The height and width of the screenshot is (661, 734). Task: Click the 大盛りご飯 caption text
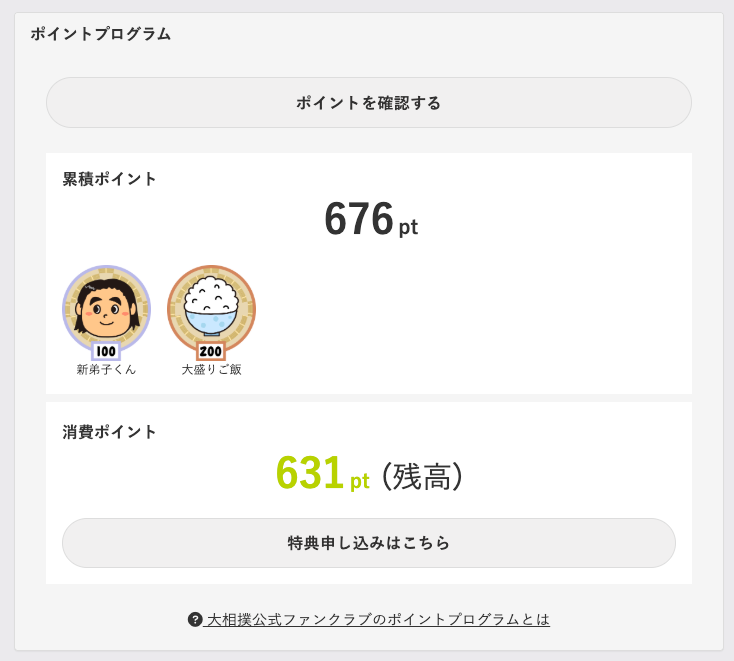click(212, 370)
